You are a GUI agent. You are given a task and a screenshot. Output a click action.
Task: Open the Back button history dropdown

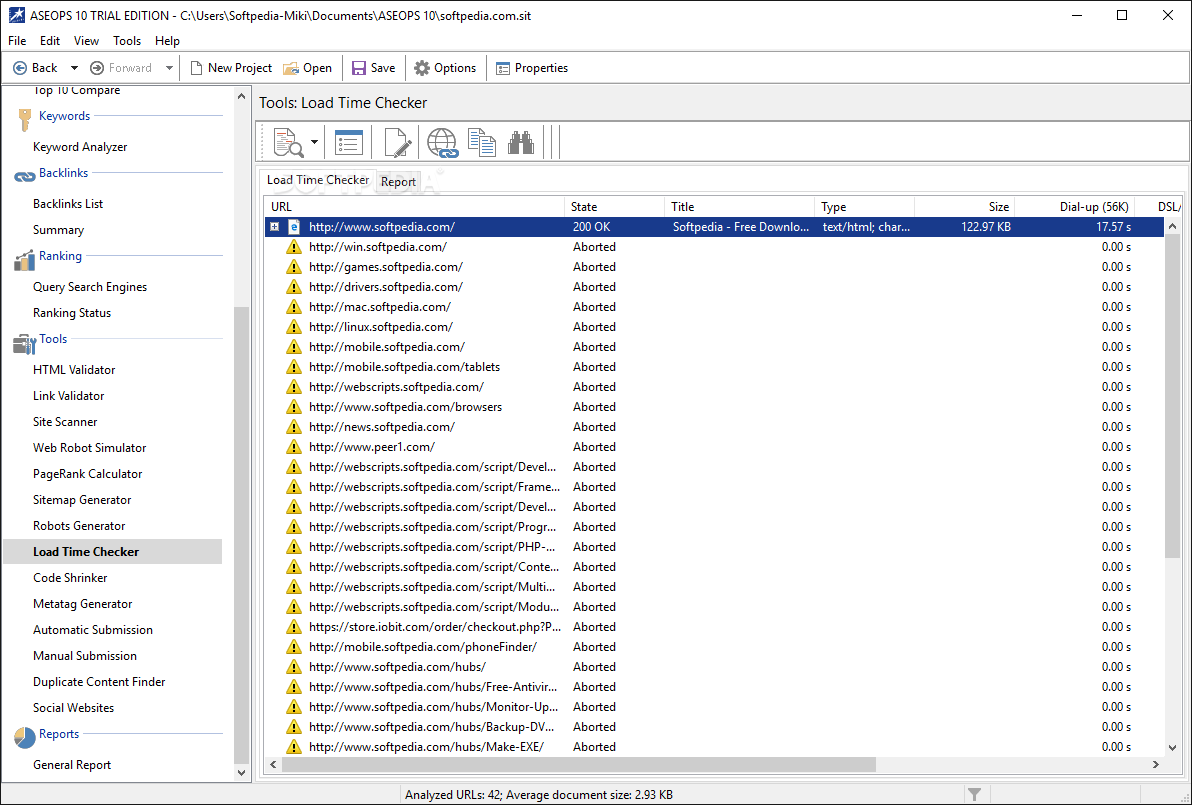click(74, 68)
